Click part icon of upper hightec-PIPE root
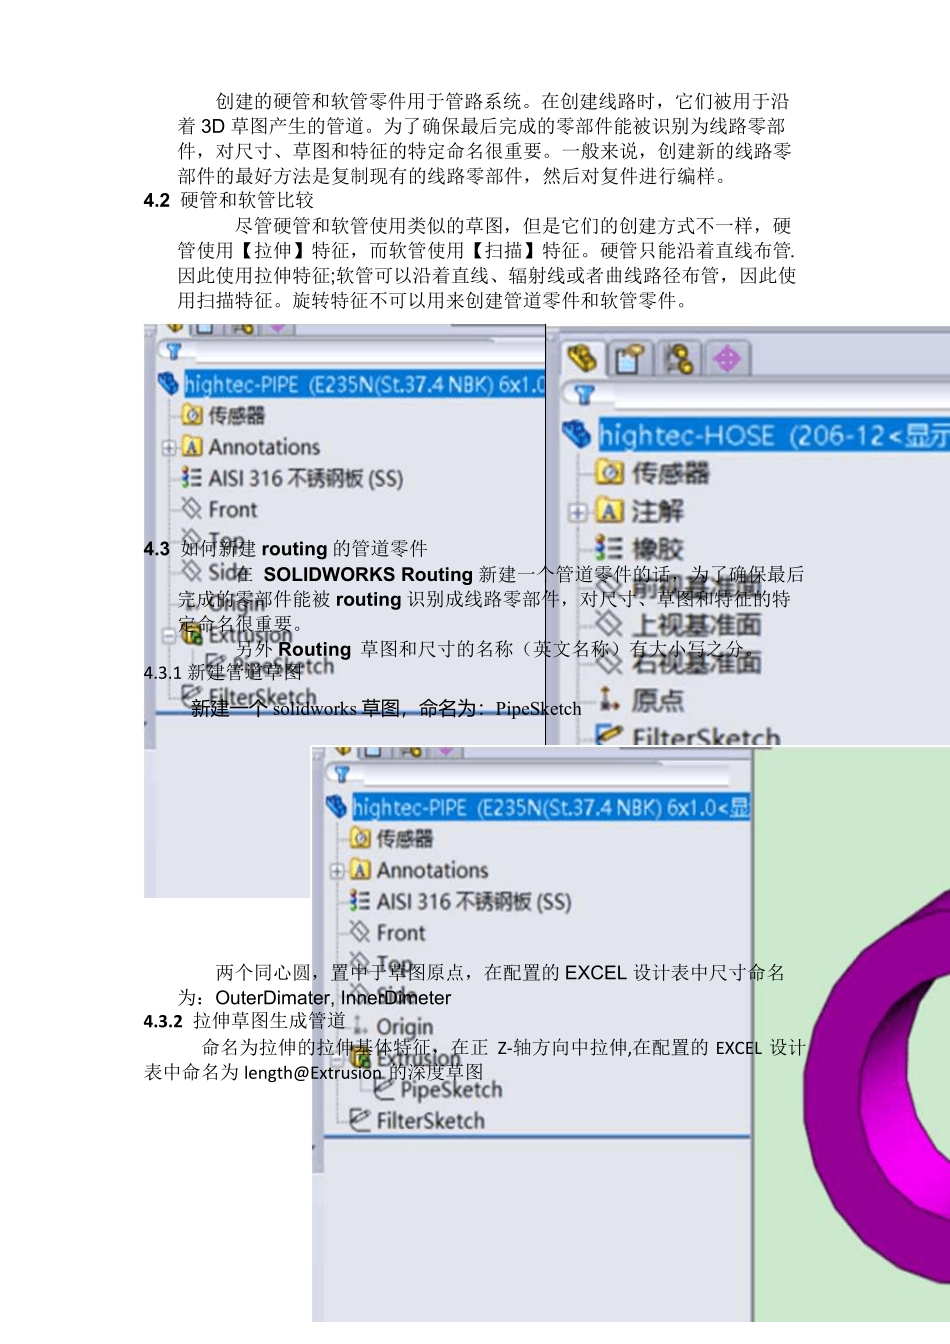The image size is (950, 1344). [x=169, y=384]
